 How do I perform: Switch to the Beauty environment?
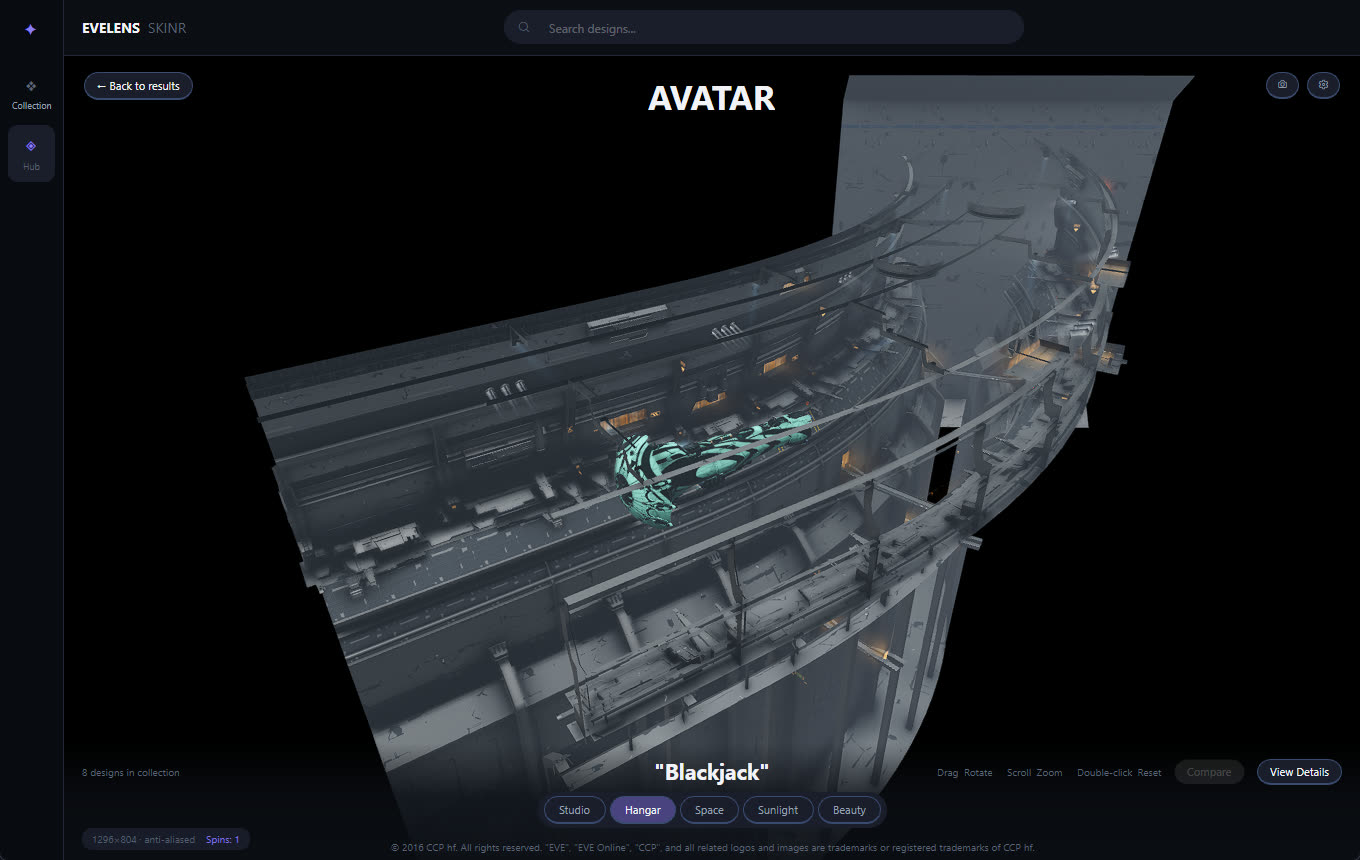849,810
